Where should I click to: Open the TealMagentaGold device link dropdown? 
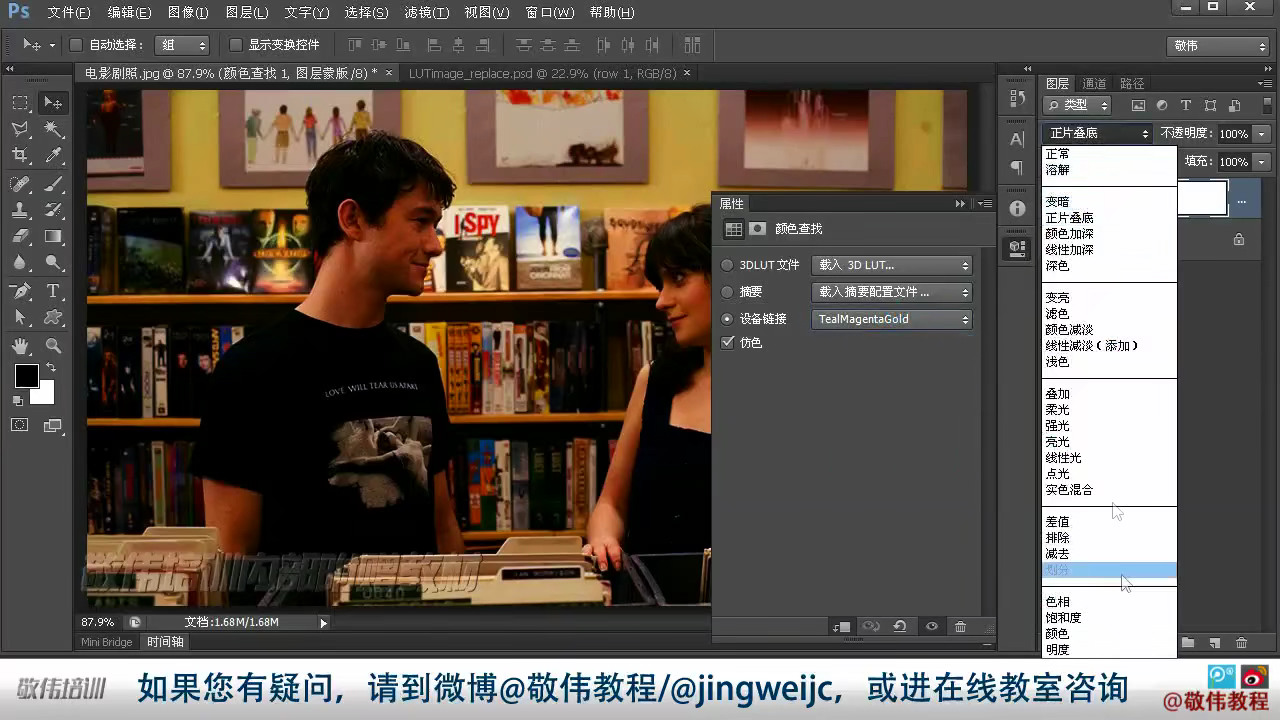(x=892, y=319)
